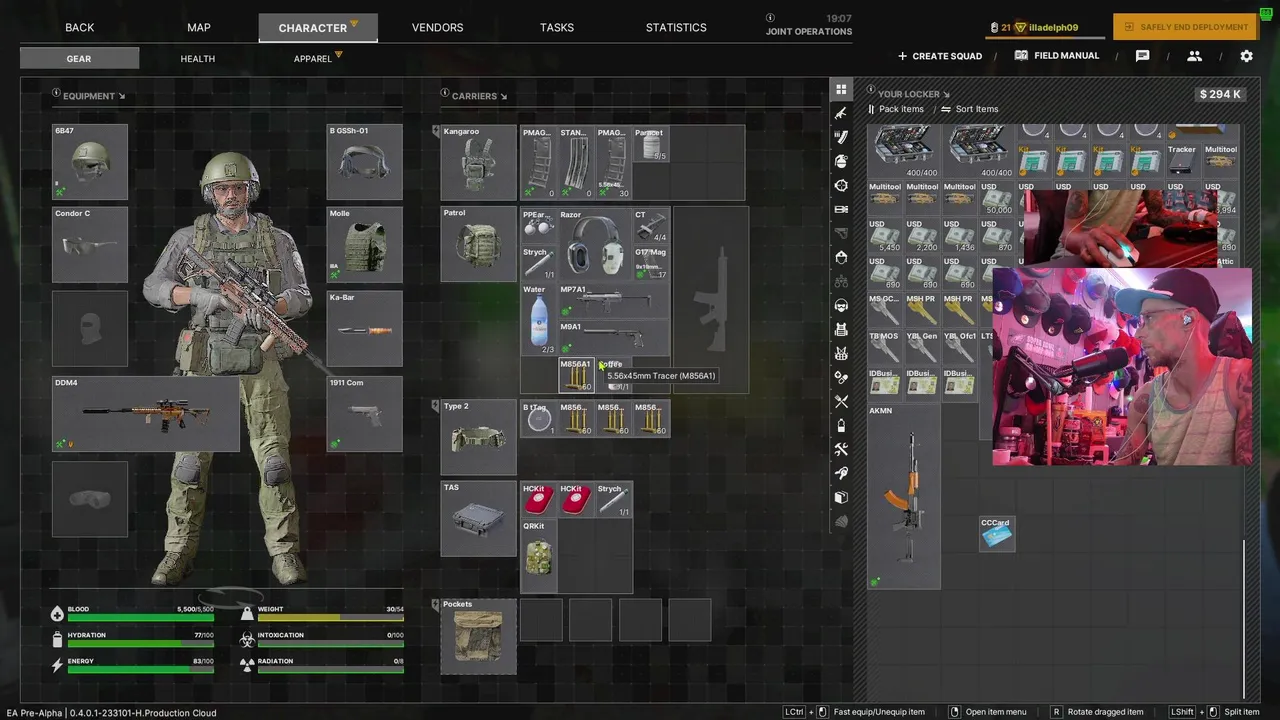Click Safely End Deployment button
1280x720 pixels.
[x=1185, y=27]
